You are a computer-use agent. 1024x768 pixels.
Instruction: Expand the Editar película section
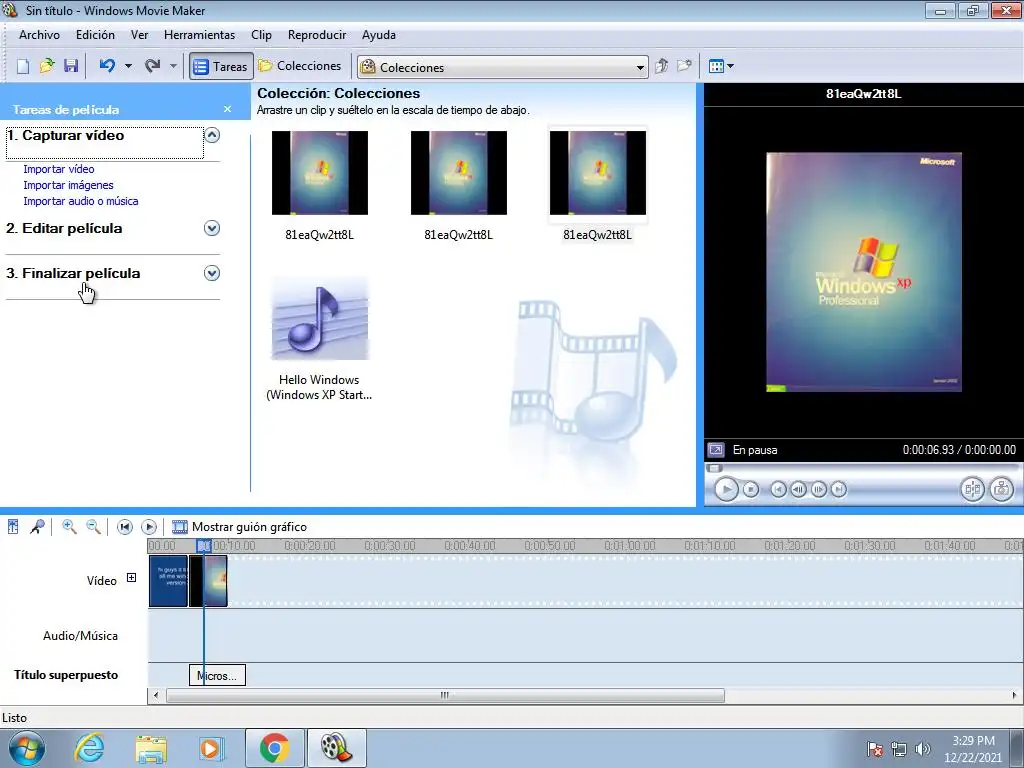[212, 228]
